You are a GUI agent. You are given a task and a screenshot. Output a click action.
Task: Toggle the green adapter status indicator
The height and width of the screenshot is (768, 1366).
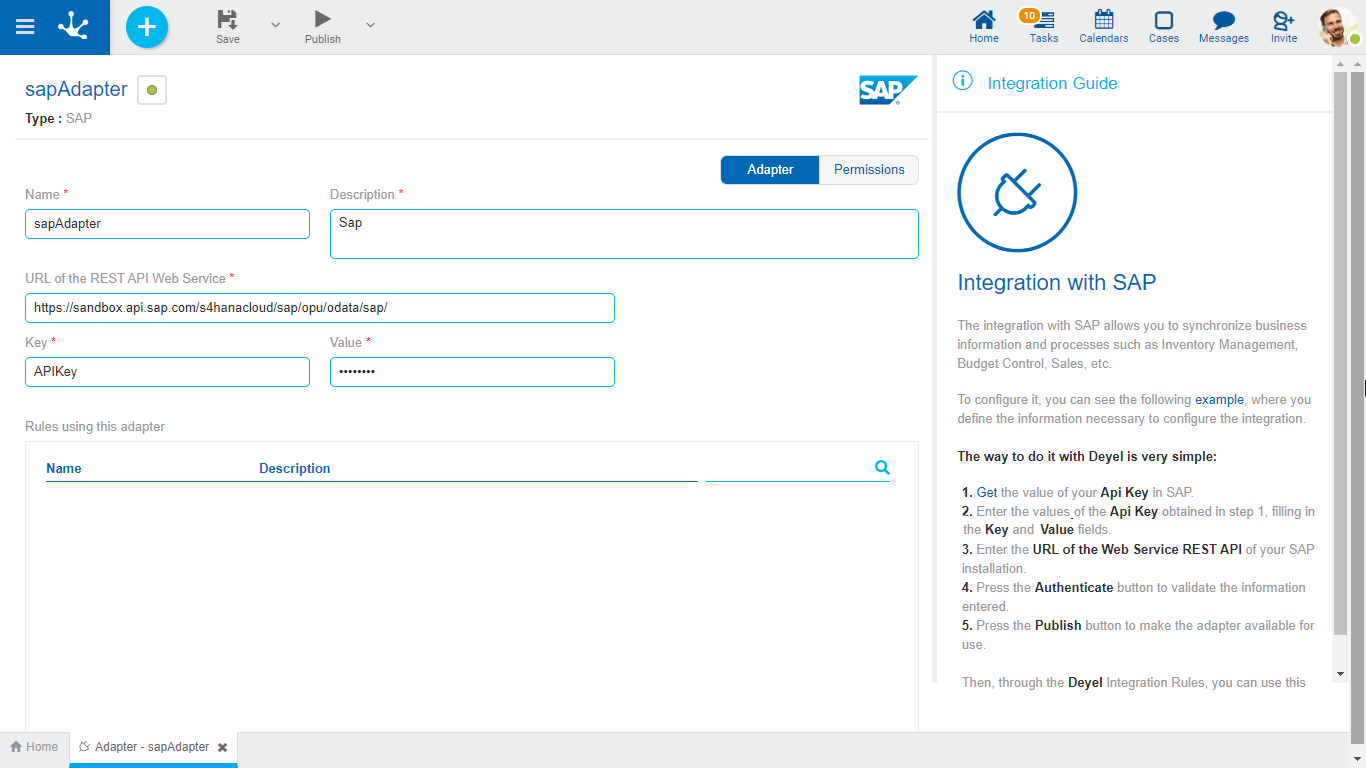(x=152, y=90)
